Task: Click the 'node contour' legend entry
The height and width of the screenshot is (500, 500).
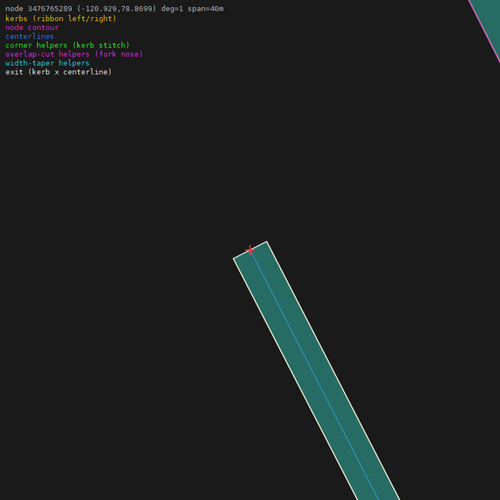Action: (x=32, y=27)
